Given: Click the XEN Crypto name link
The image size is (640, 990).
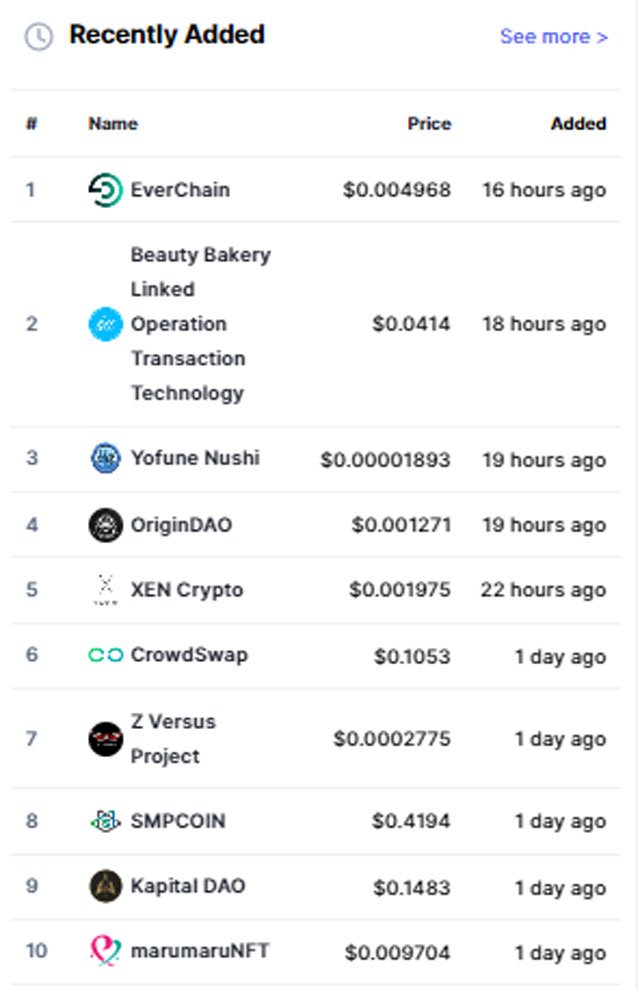Looking at the screenshot, I should tap(187, 590).
